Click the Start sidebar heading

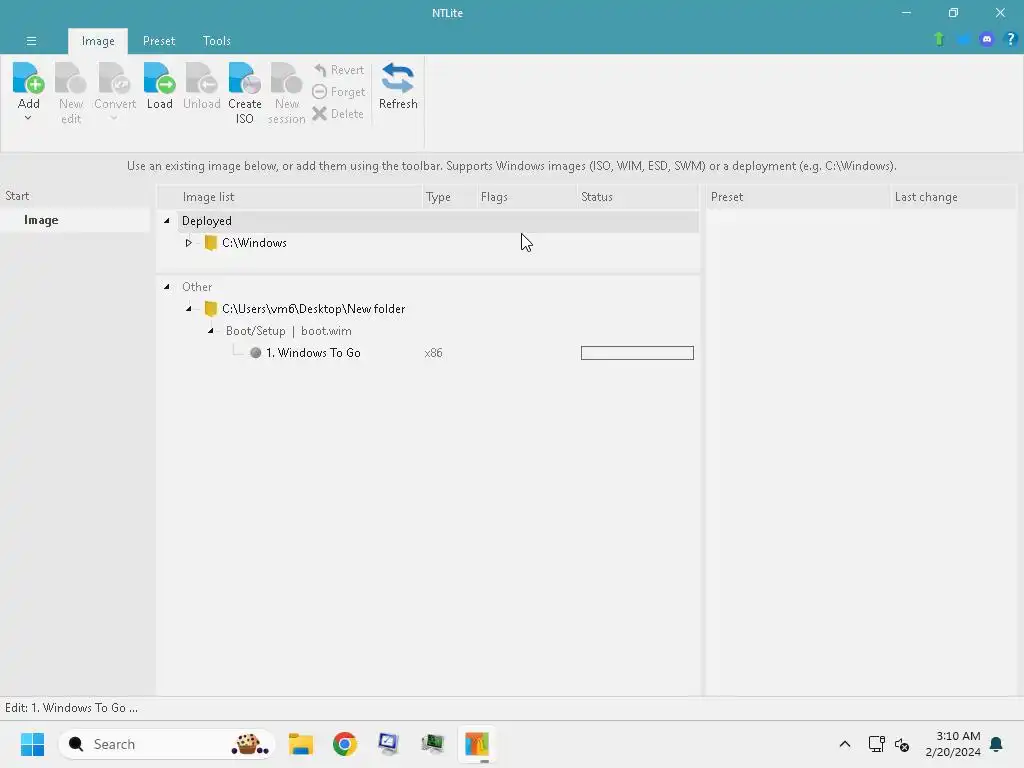click(x=17, y=196)
